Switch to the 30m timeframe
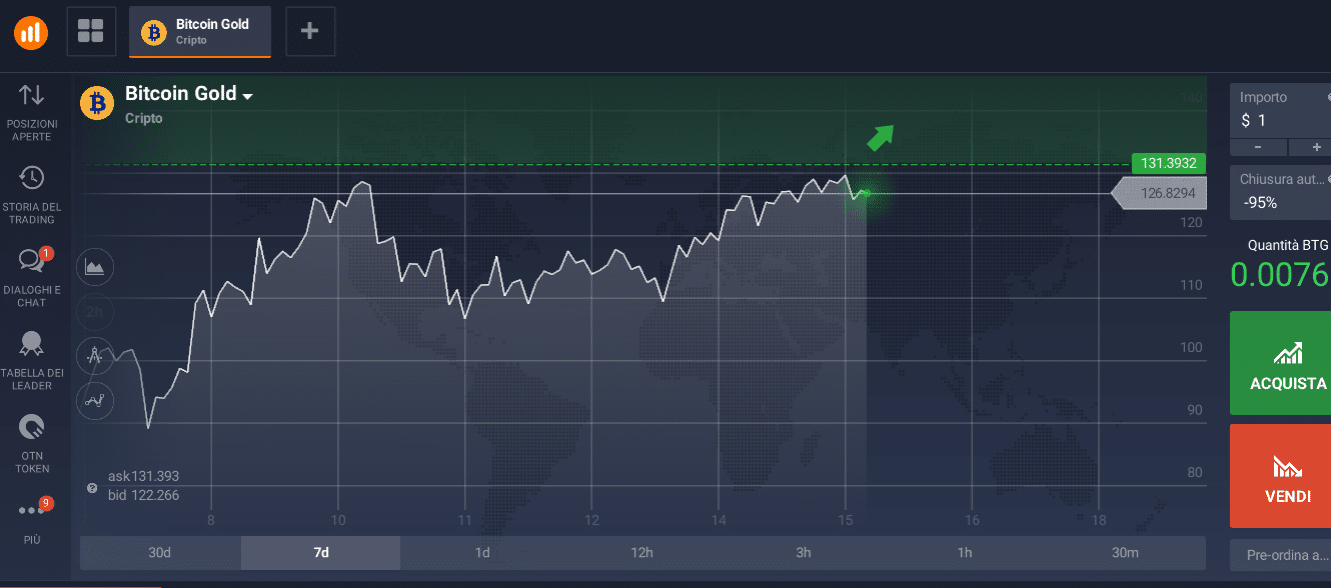Screen dimensions: 1331x588 point(1125,553)
